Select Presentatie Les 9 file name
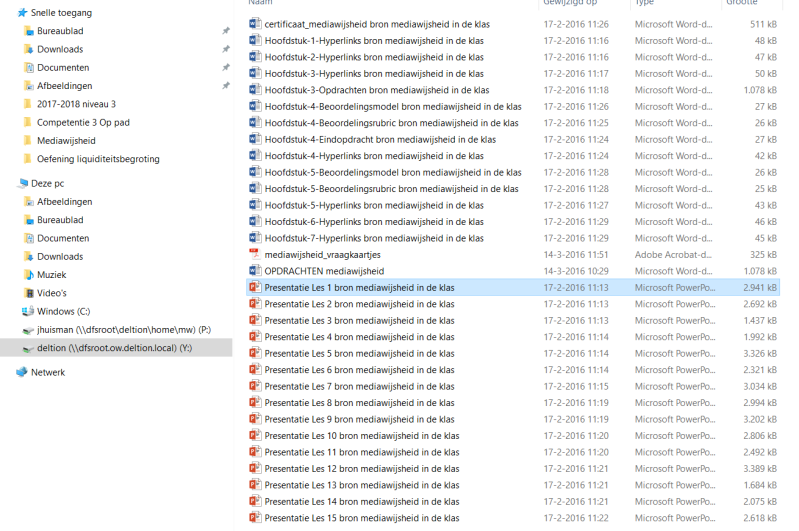 359,419
